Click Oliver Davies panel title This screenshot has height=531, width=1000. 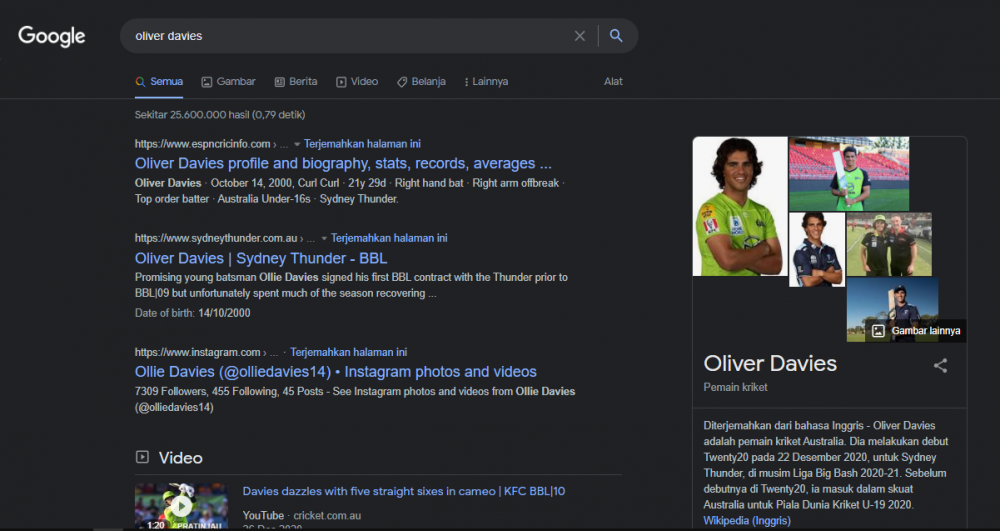pyautogui.click(x=770, y=363)
